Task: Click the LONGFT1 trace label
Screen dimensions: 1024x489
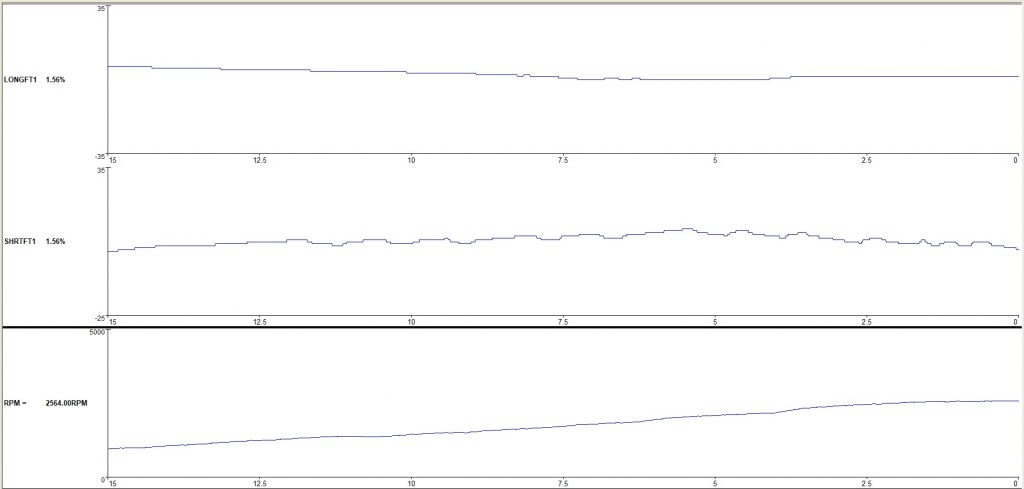Action: [20, 79]
